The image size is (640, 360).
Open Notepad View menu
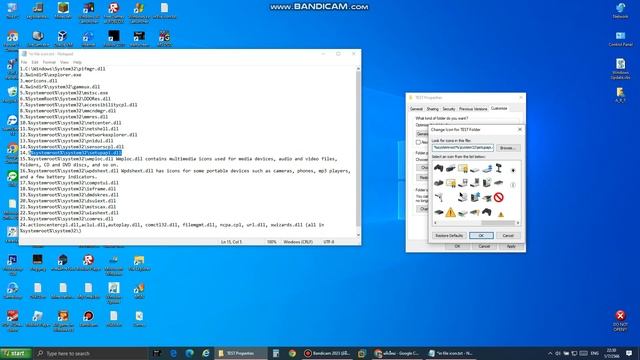pyautogui.click(x=64, y=62)
